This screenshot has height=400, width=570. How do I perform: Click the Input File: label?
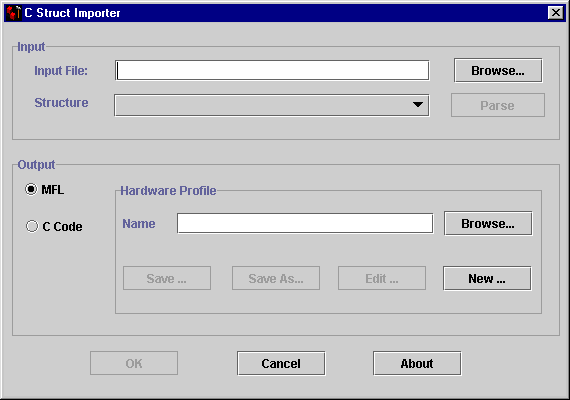tap(61, 71)
